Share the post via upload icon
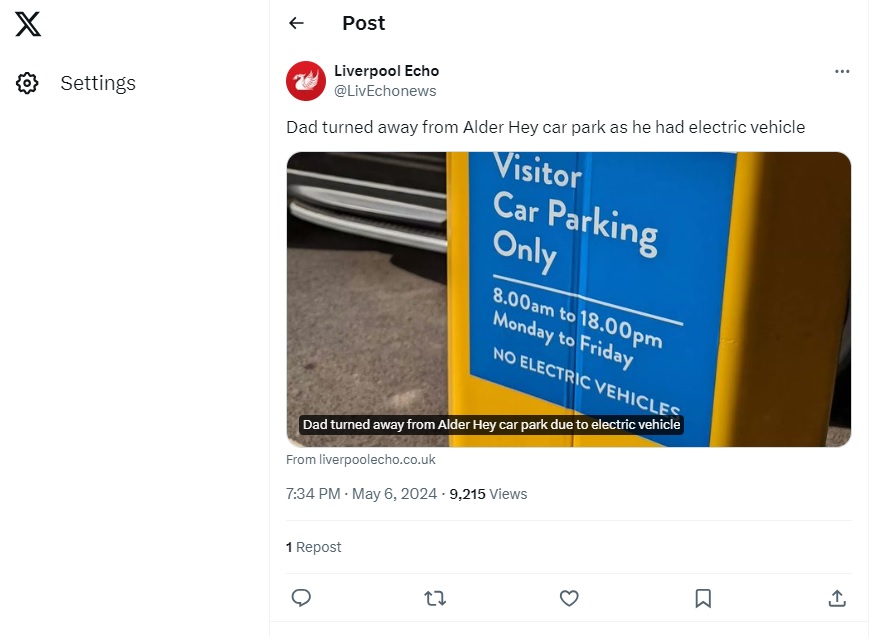This screenshot has width=877, height=637. coord(837,598)
